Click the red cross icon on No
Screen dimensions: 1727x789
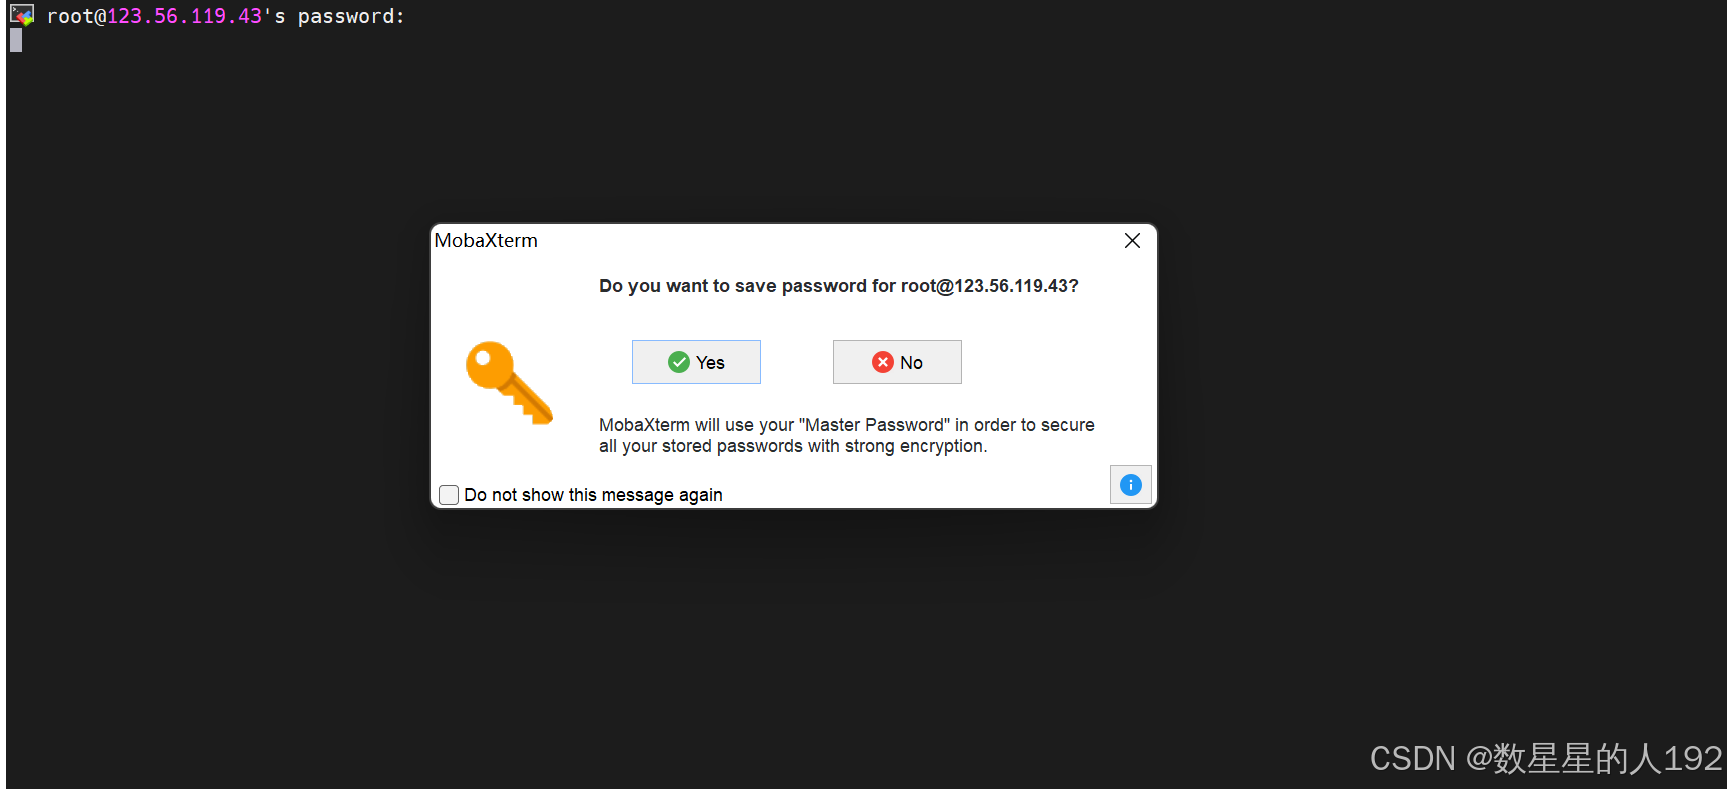pyautogui.click(x=883, y=362)
